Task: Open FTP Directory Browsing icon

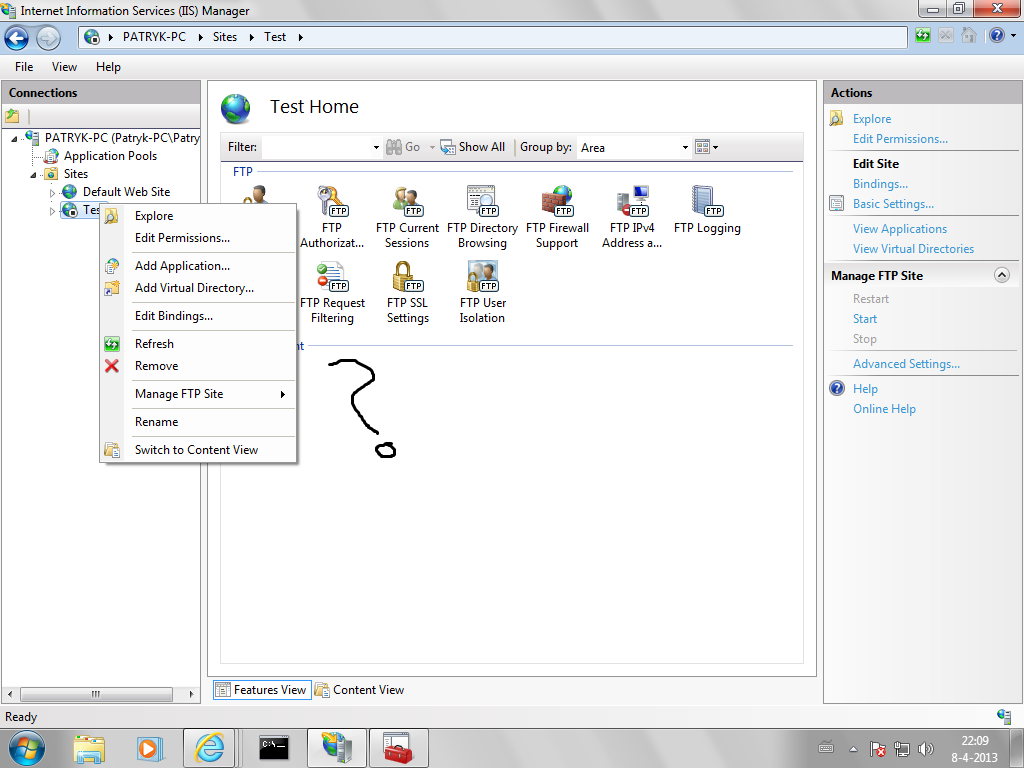Action: (482, 217)
